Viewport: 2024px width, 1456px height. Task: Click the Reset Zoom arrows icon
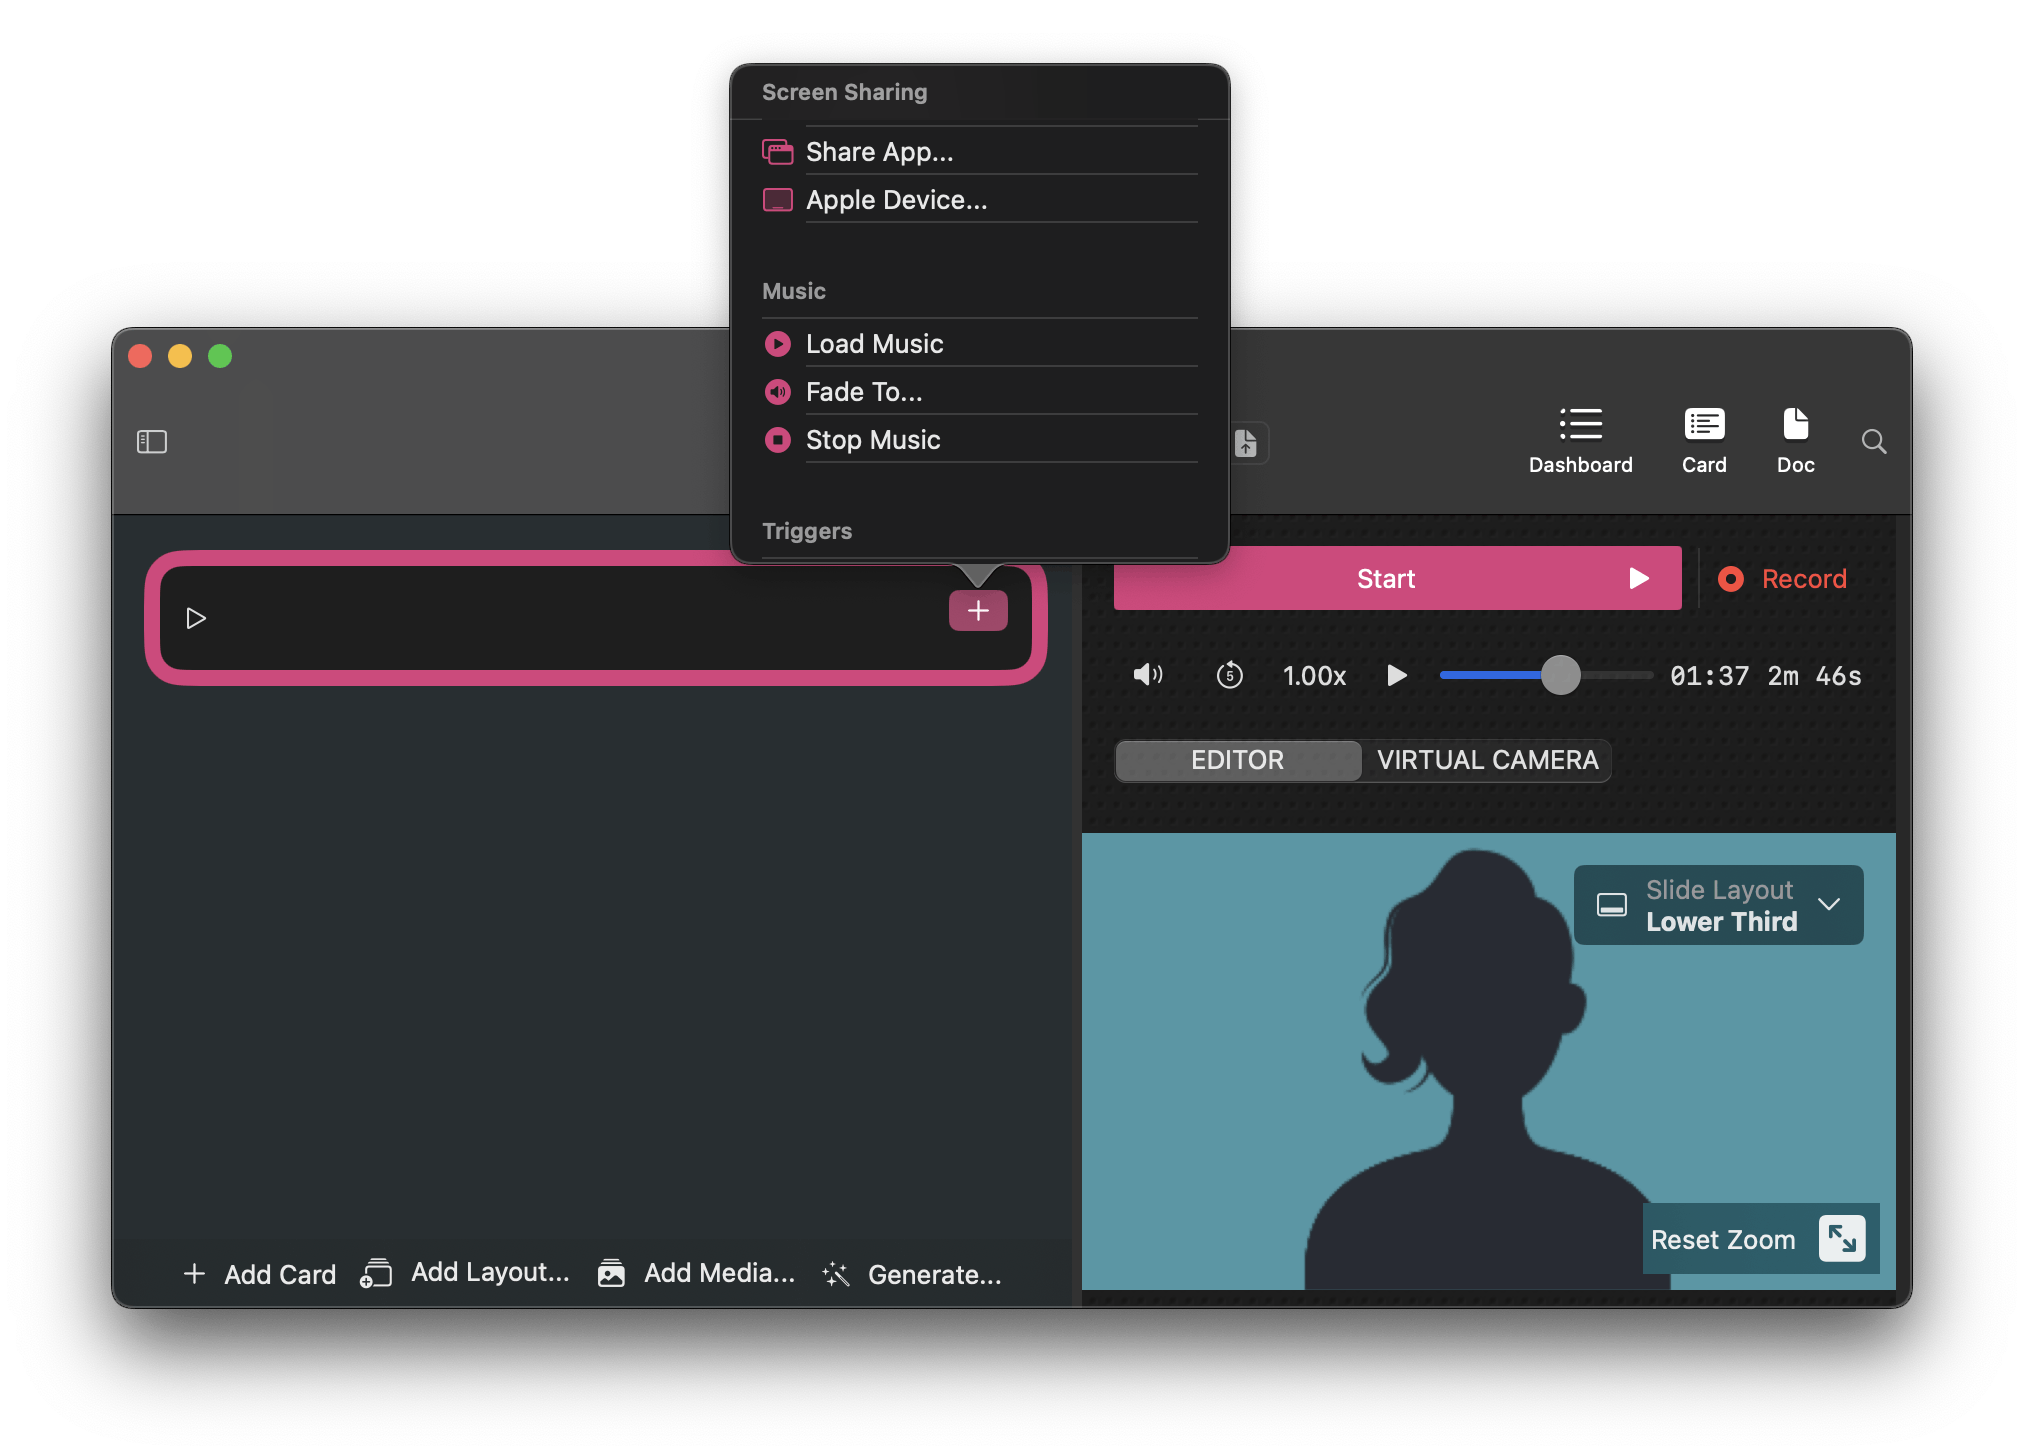click(x=1841, y=1239)
